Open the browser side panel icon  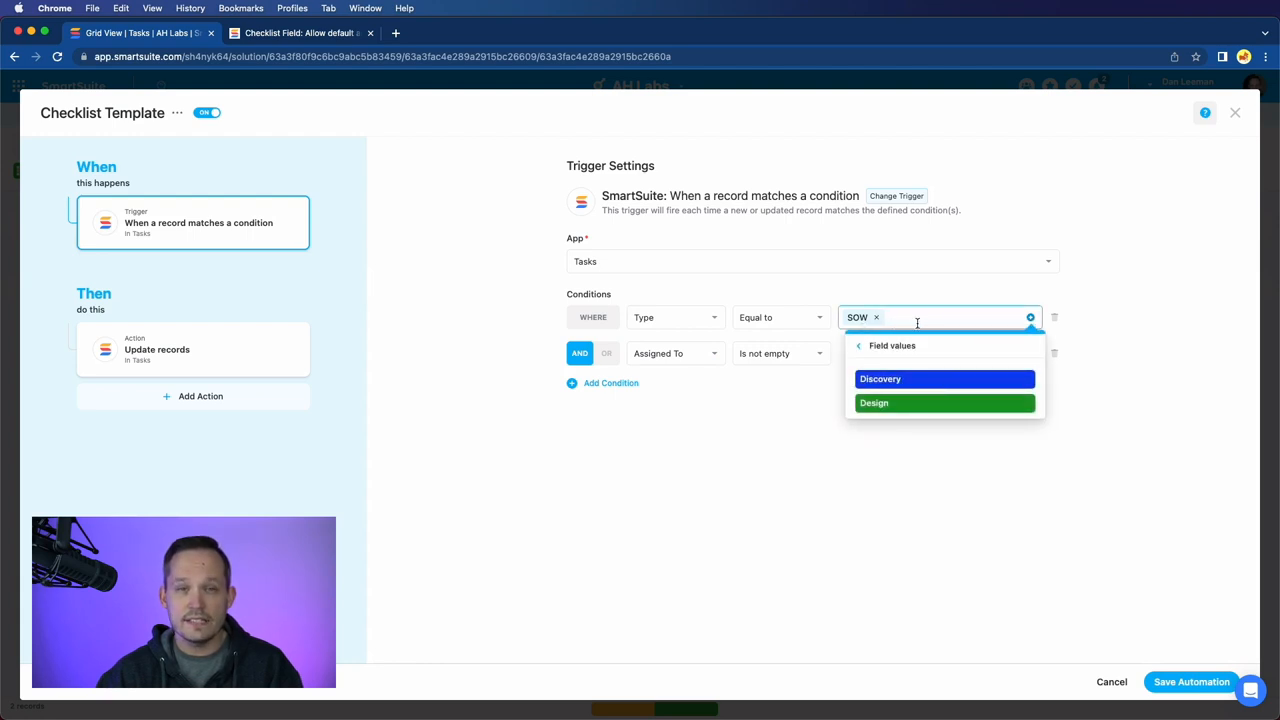pyautogui.click(x=1222, y=57)
